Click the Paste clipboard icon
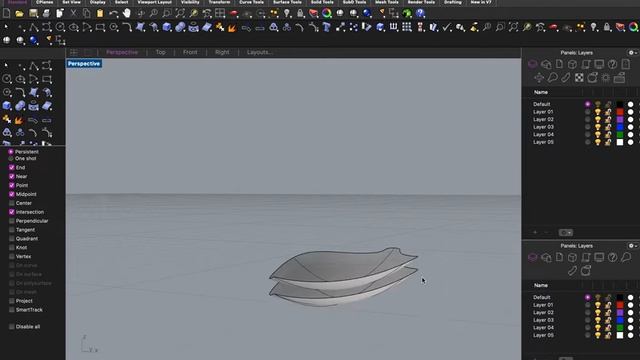 pyautogui.click(x=100, y=13)
